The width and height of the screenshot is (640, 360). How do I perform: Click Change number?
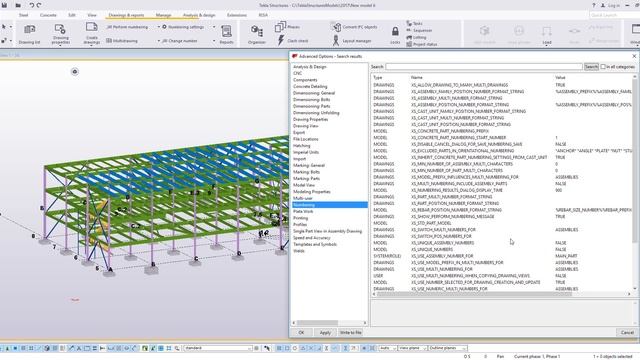180,41
